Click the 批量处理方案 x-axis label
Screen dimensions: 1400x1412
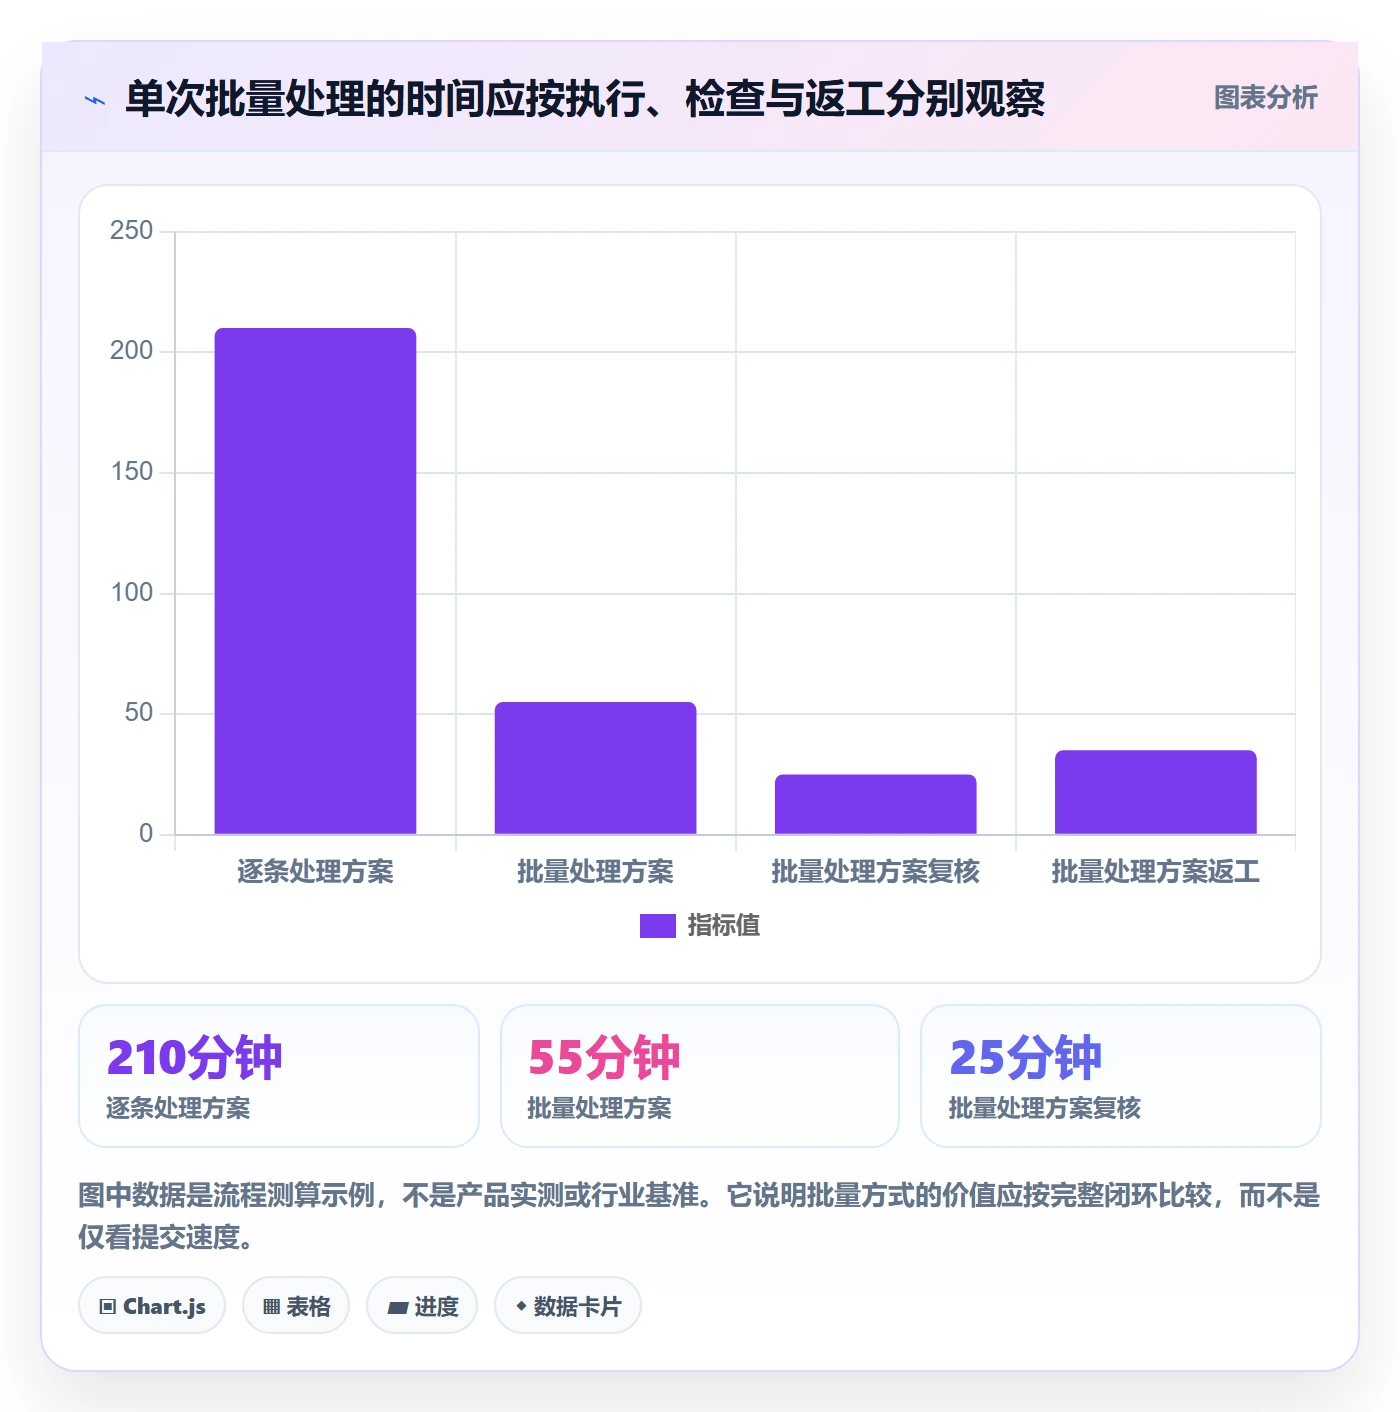(x=595, y=872)
